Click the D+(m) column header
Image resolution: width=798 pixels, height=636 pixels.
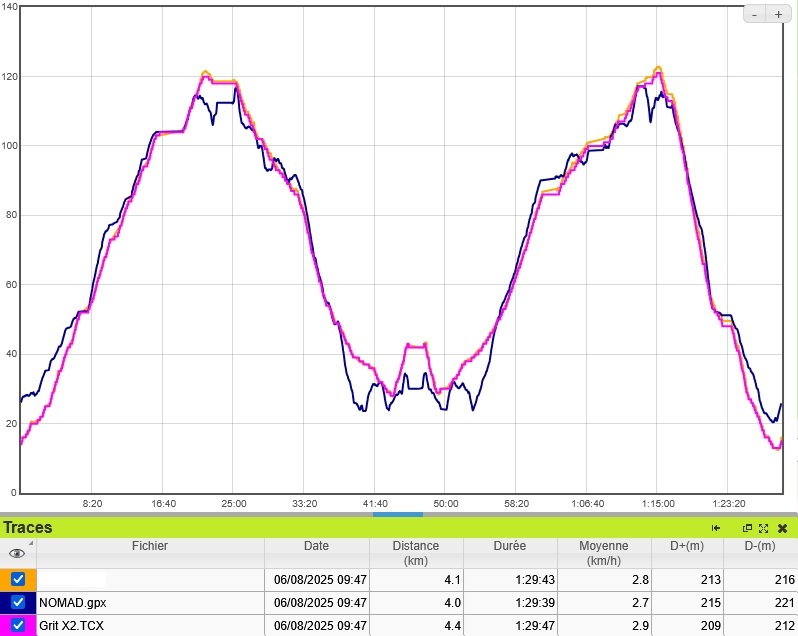click(x=690, y=547)
